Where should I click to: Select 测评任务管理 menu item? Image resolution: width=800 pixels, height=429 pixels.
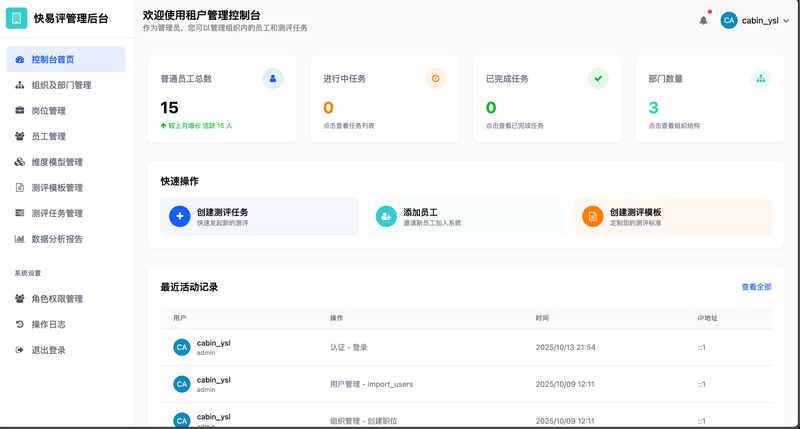[57, 213]
